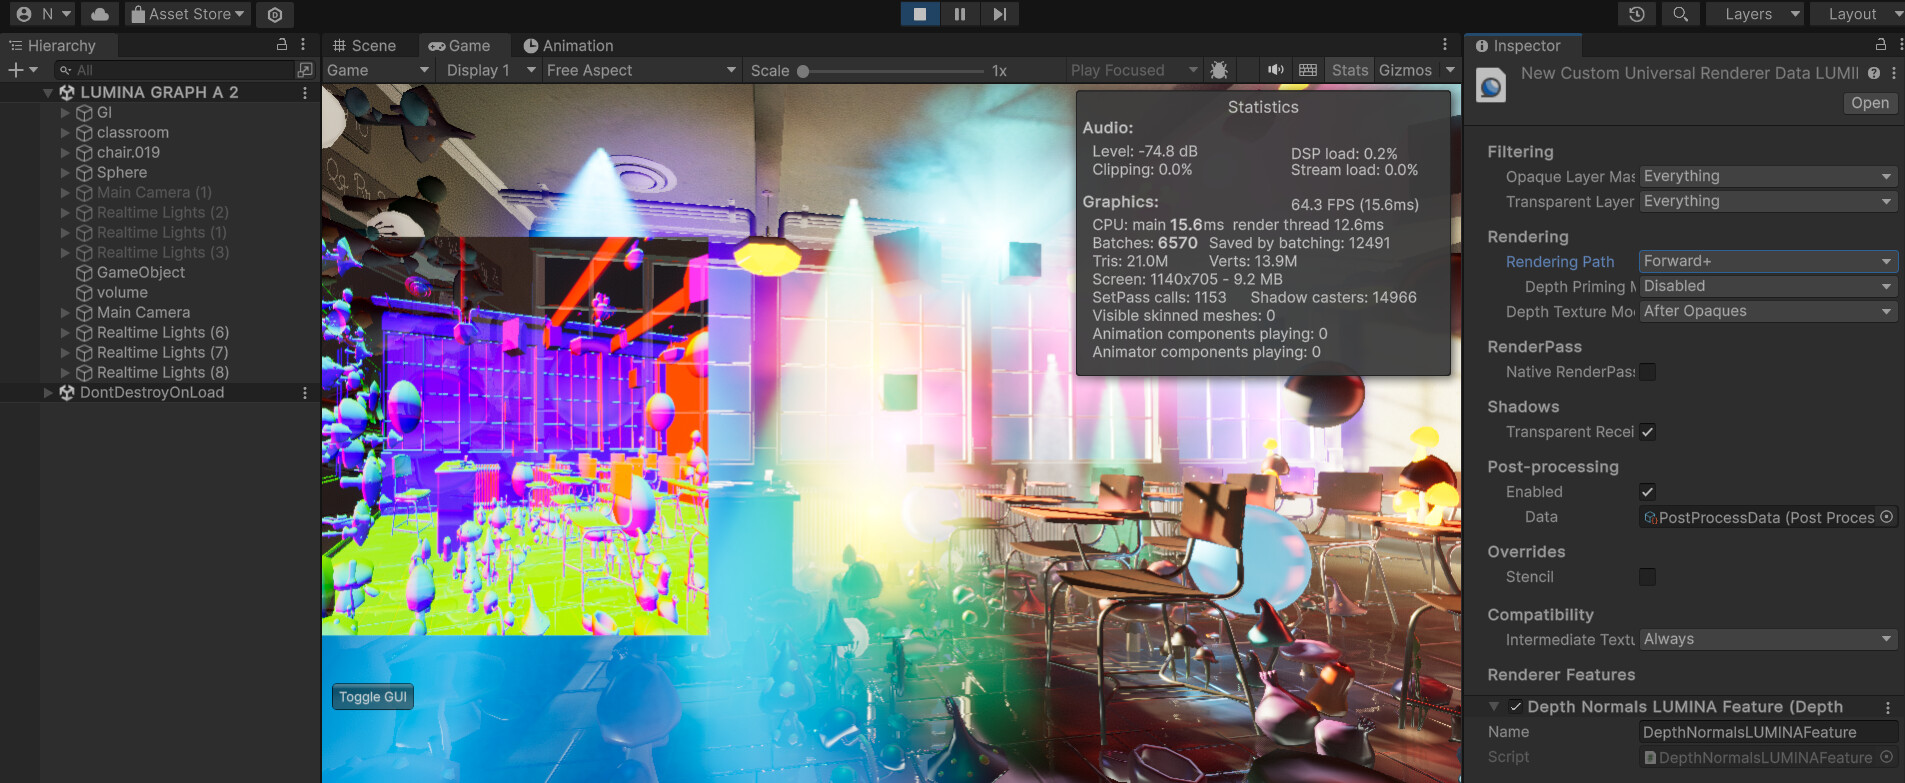The image size is (1905, 783).
Task: Pause the running game
Action: coord(960,14)
